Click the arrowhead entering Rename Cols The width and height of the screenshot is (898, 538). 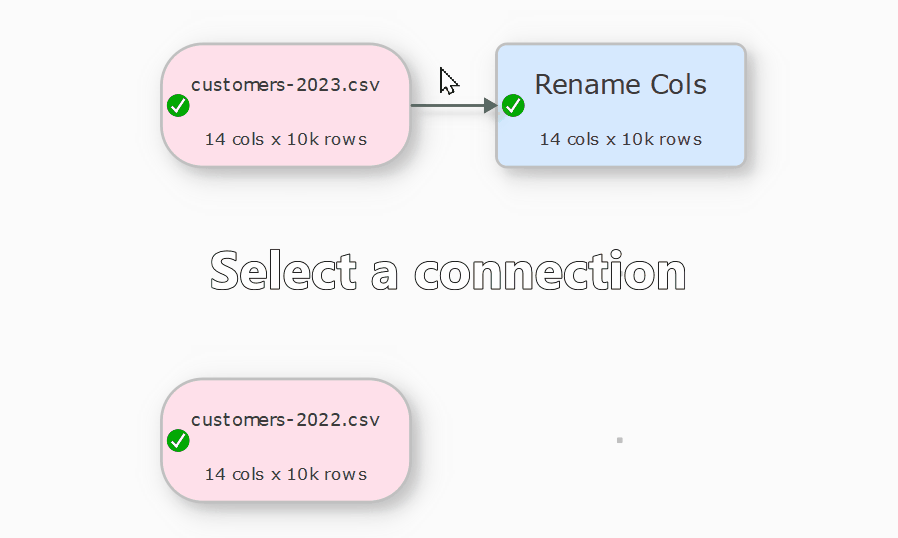[490, 106]
